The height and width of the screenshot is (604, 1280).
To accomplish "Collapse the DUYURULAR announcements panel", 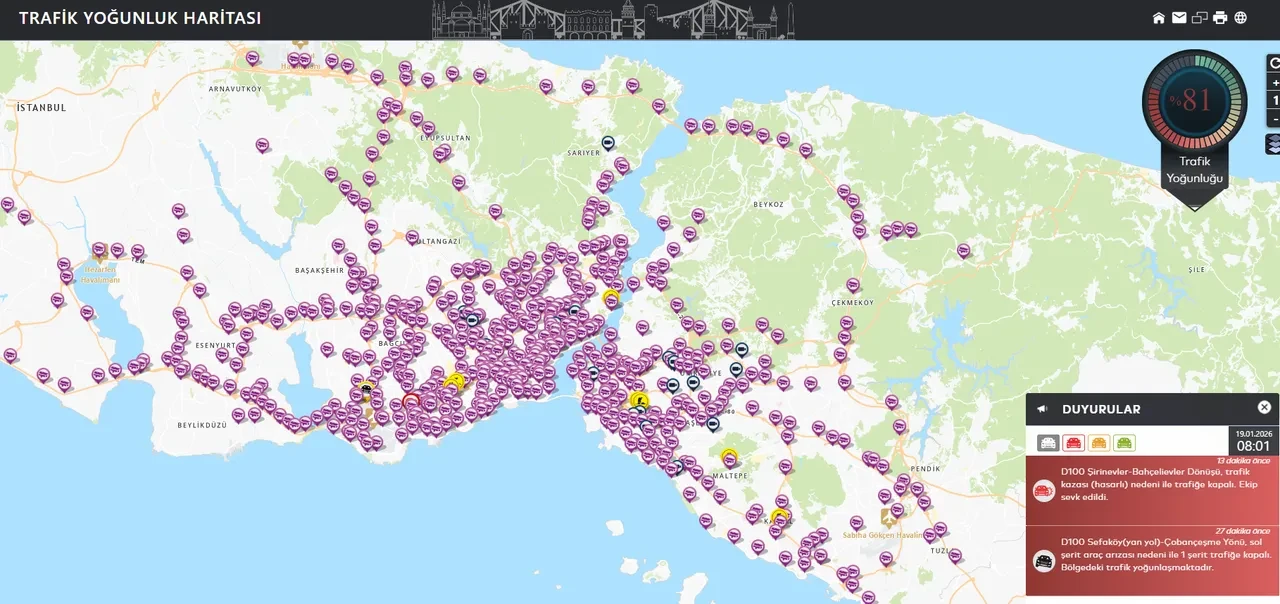I will click(x=1264, y=406).
